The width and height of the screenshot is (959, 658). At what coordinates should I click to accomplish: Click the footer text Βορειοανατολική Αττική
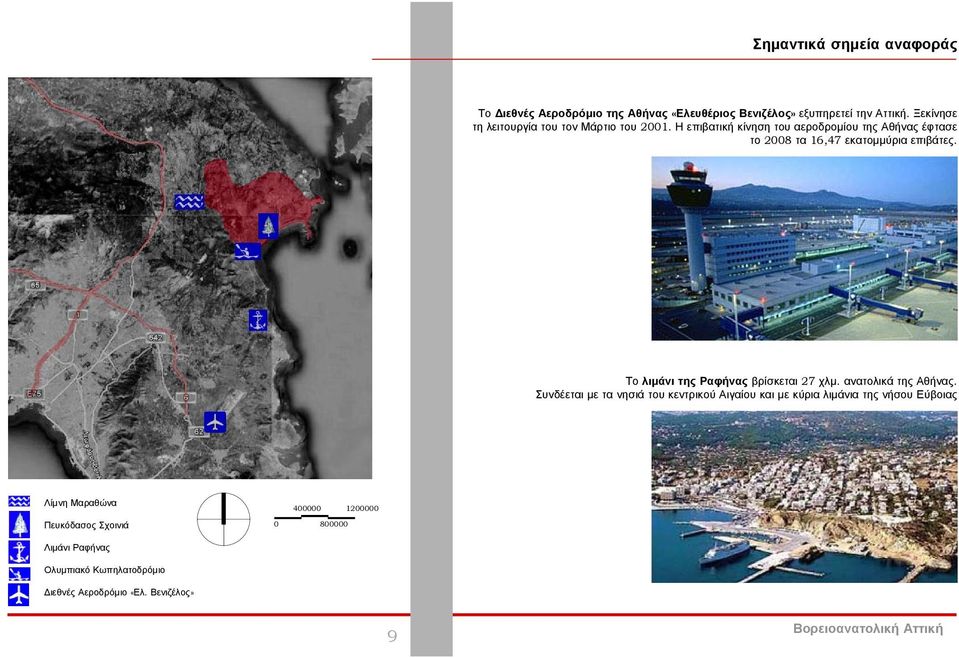click(868, 629)
